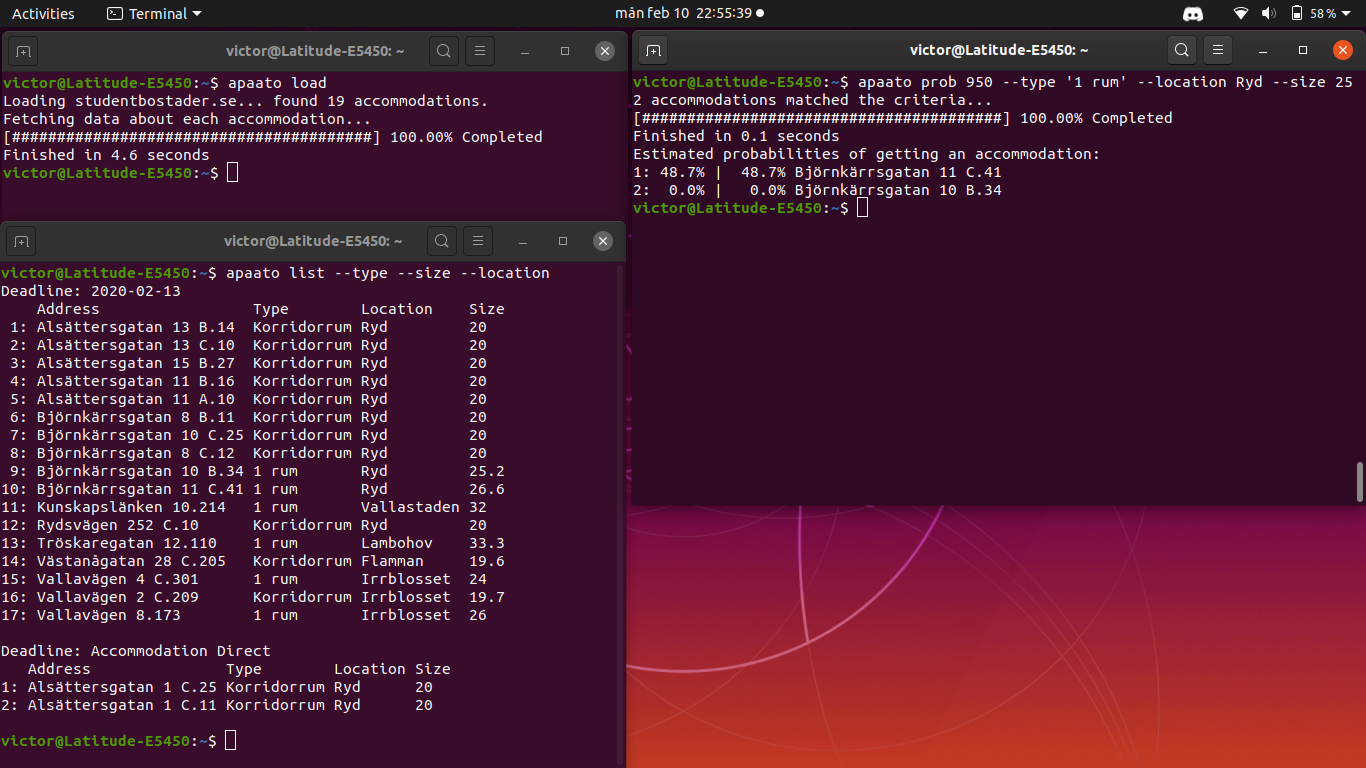Maximize the apaato load terminal window
Viewport: 1366px width, 768px height.
point(564,51)
